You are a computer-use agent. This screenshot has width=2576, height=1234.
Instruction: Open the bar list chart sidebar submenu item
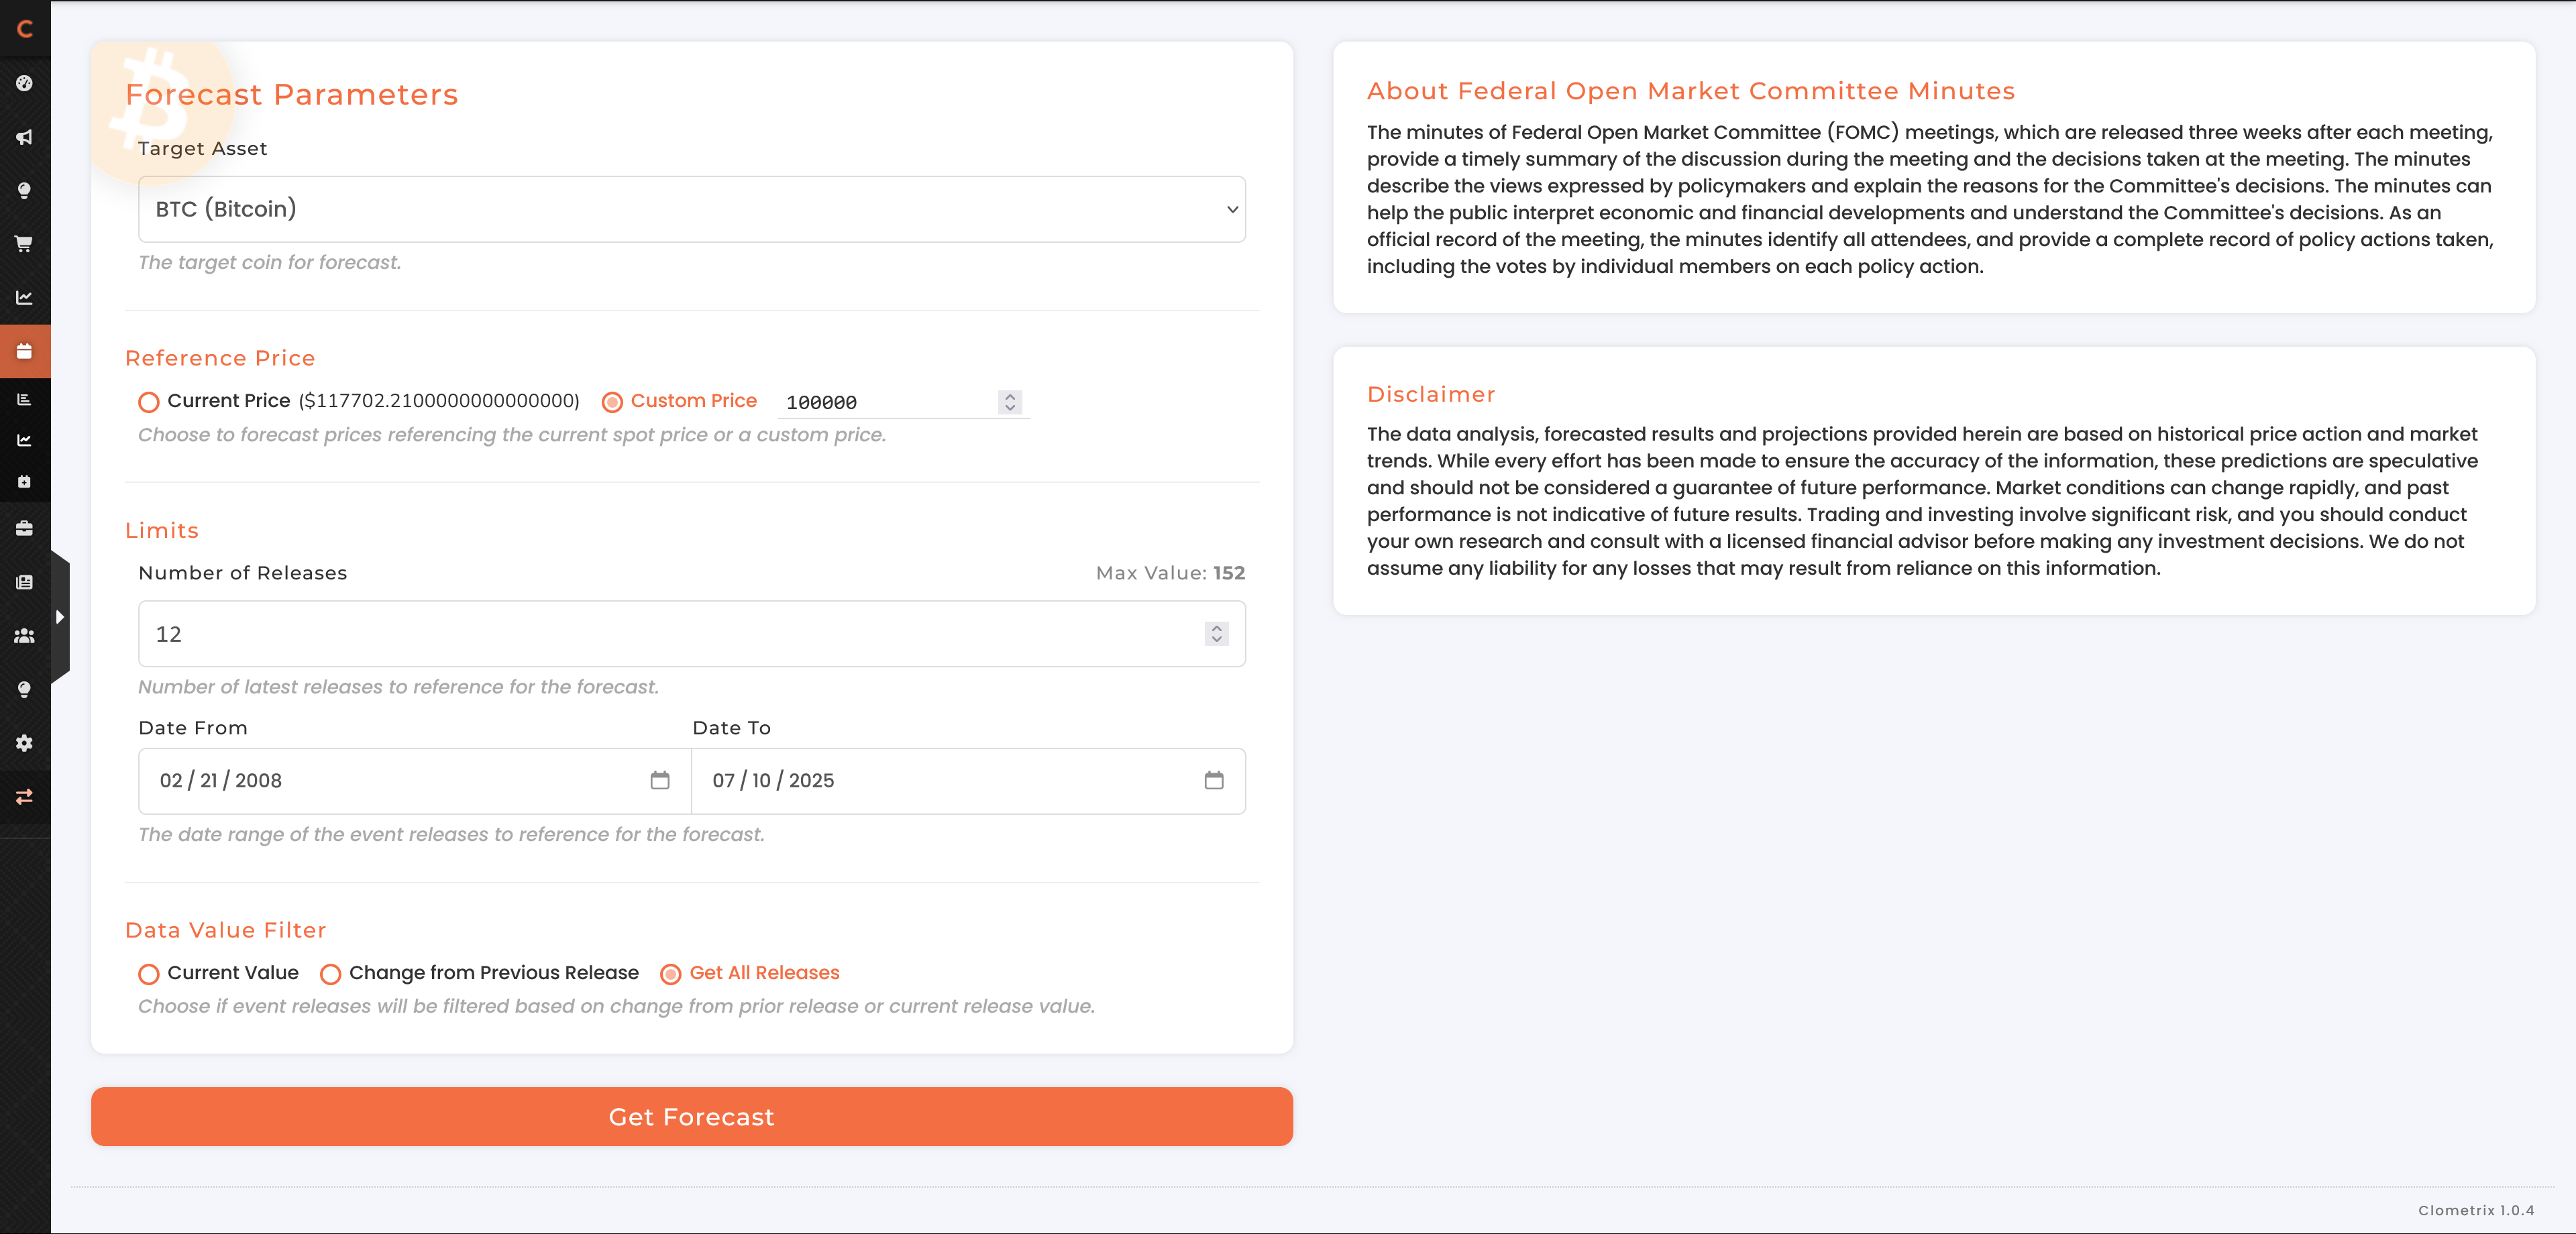point(24,399)
